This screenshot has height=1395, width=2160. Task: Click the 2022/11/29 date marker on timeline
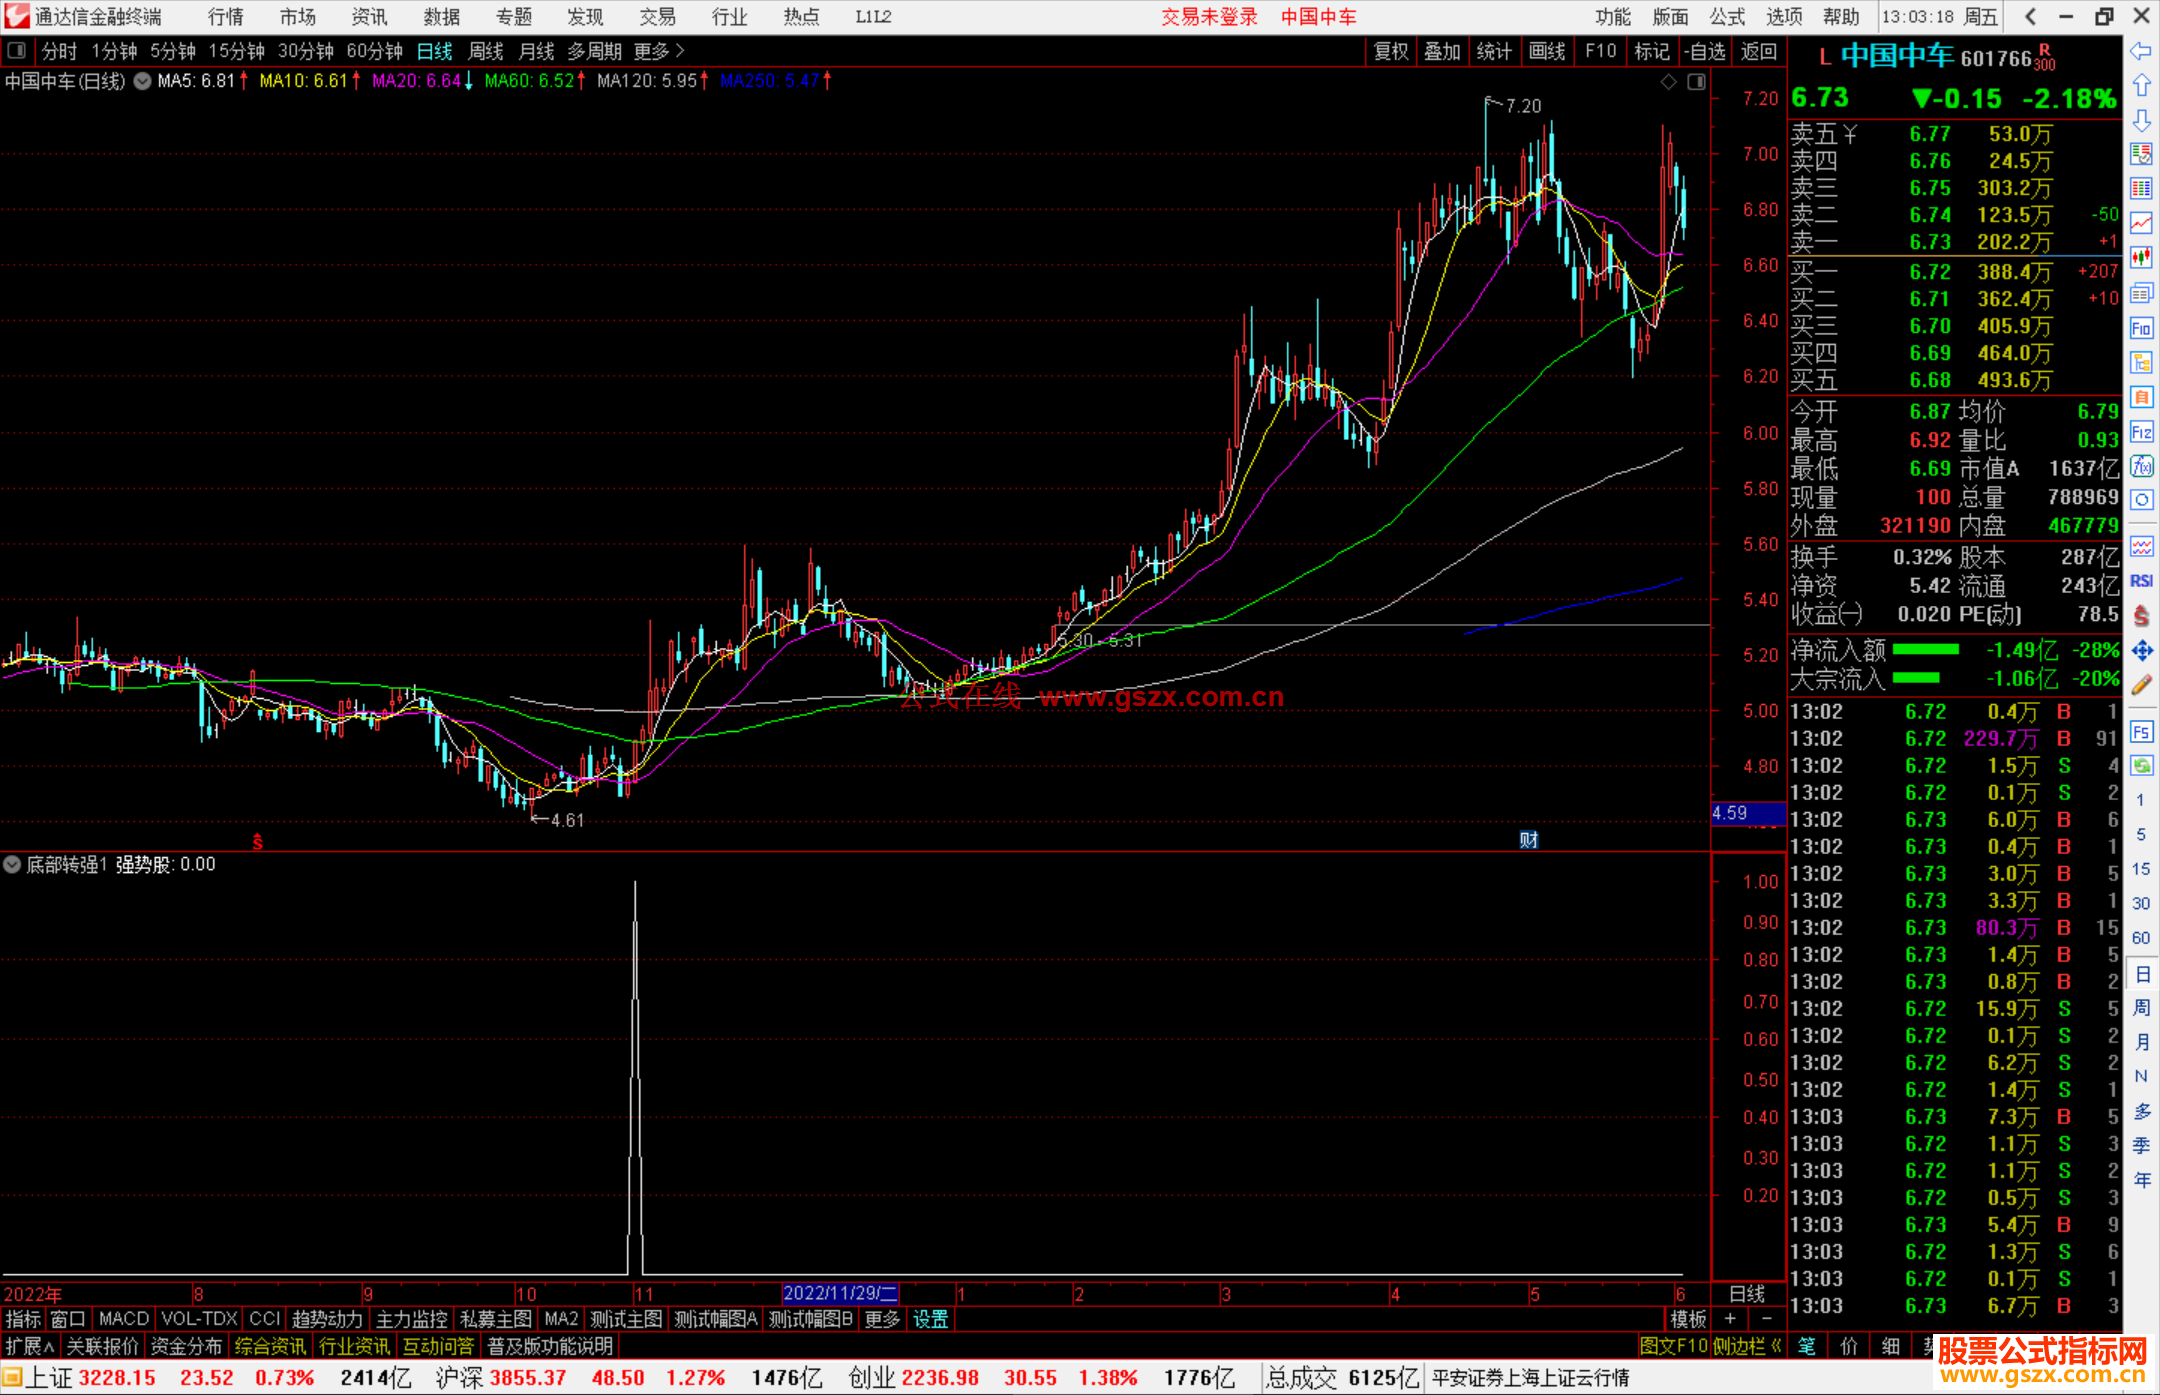(839, 1293)
